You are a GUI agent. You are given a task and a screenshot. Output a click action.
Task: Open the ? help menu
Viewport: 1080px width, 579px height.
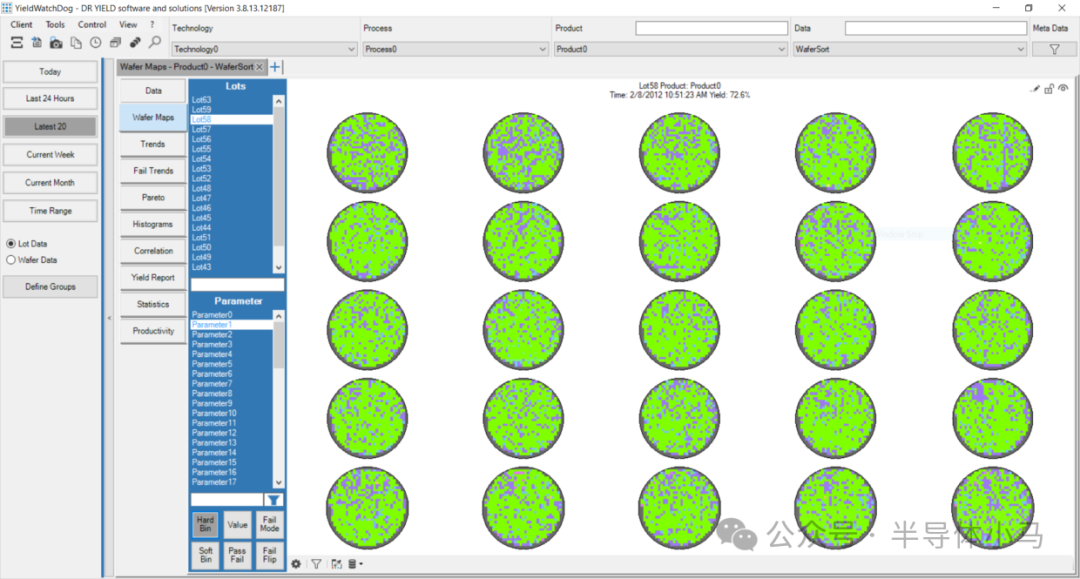[x=152, y=25]
